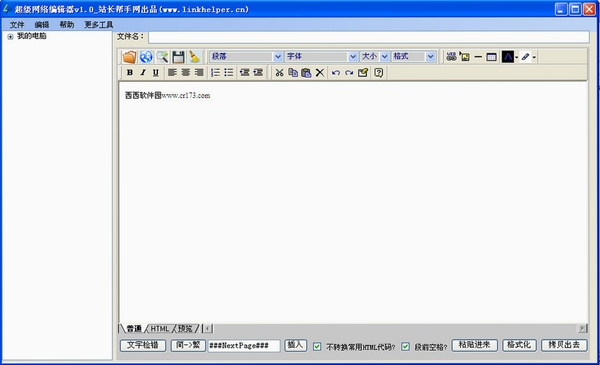Open the 字体 font dropdown

321,57
